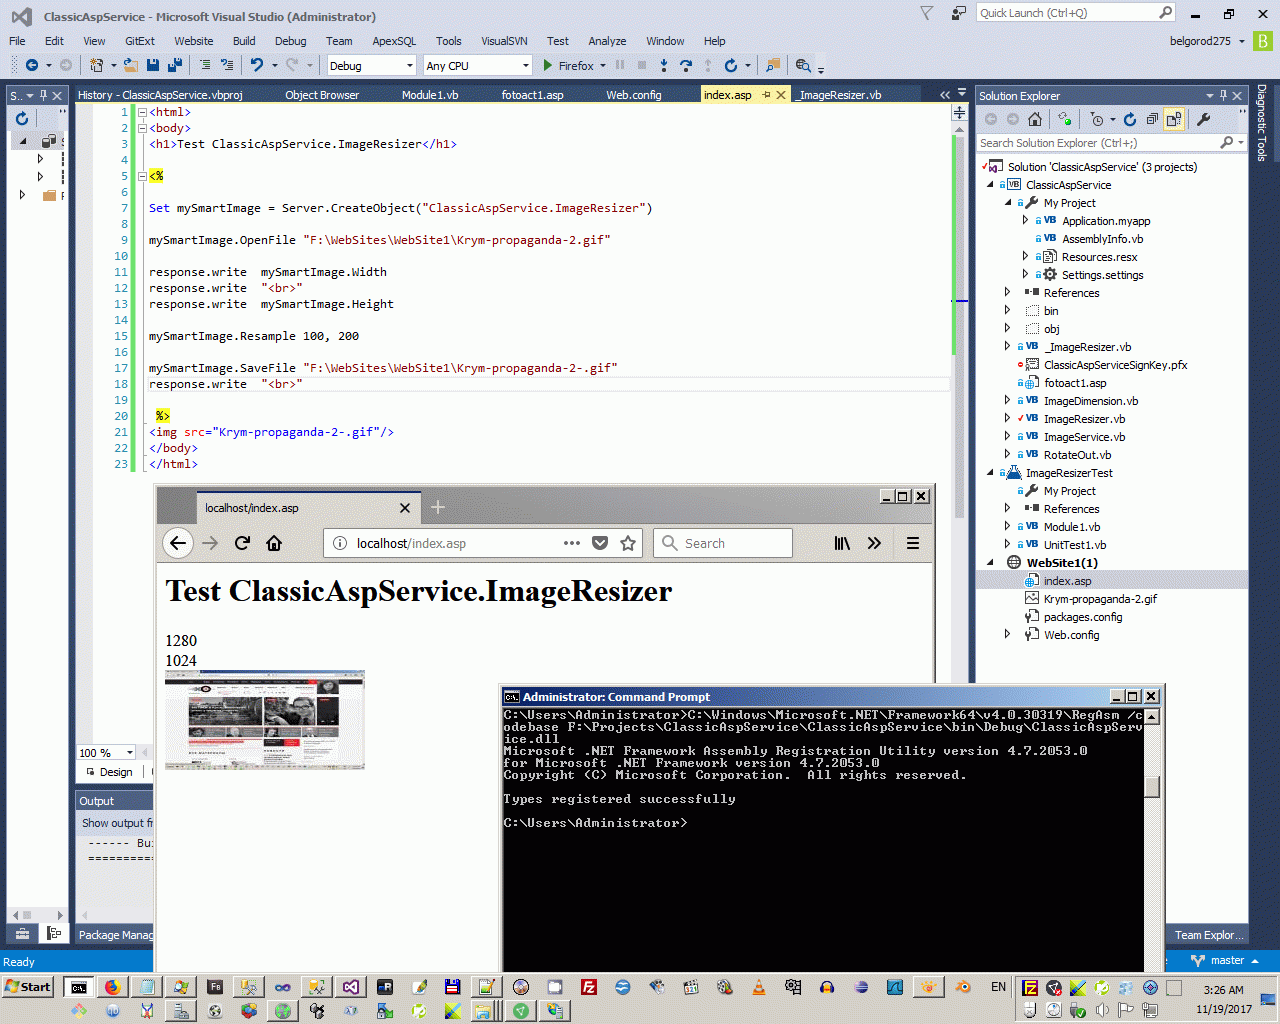This screenshot has width=1280, height=1024.
Task: Open the Firefox hamburger menu
Action: (x=912, y=543)
